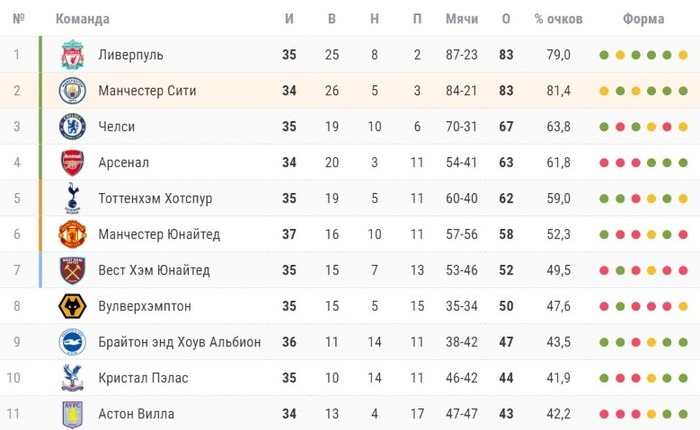Sort table by Команда column header
Screen dimensions: 700x430
pyautogui.click(x=83, y=19)
